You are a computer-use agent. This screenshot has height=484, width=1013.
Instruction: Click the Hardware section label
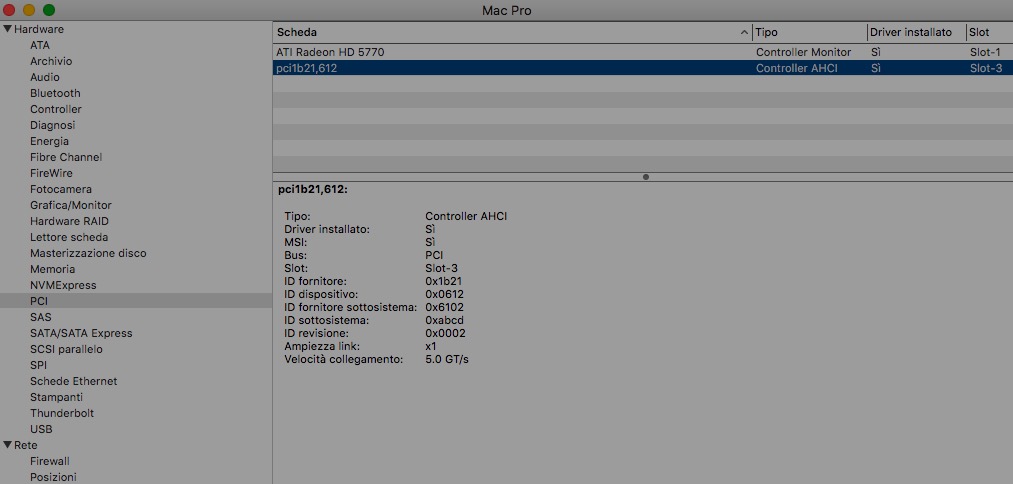point(39,29)
